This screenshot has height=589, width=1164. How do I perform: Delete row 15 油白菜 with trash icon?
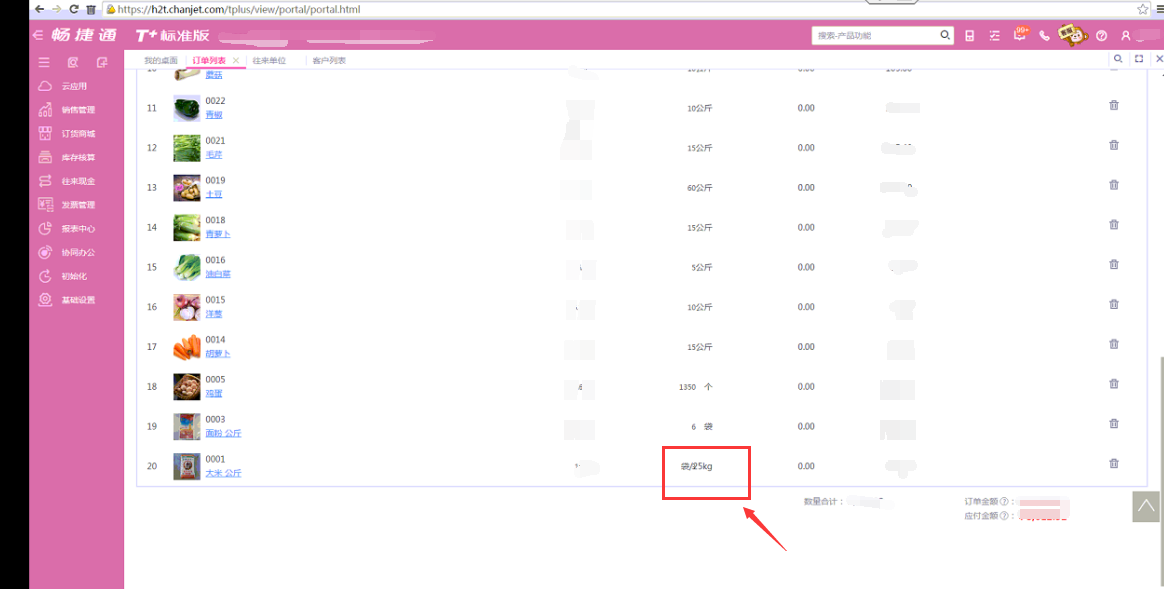click(x=1114, y=264)
